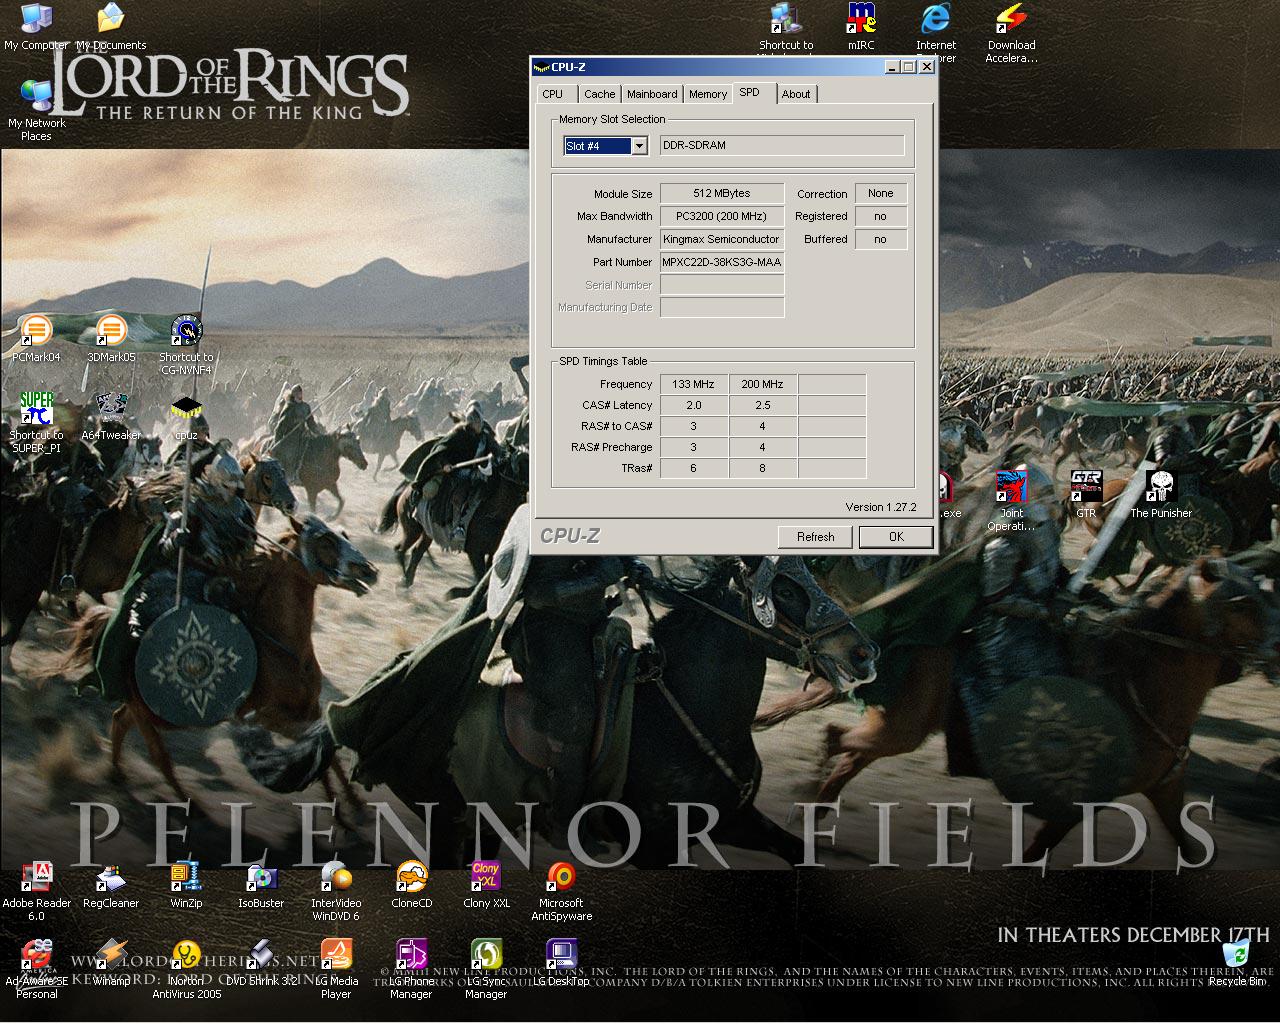Open Winamp shortcut

[111, 963]
